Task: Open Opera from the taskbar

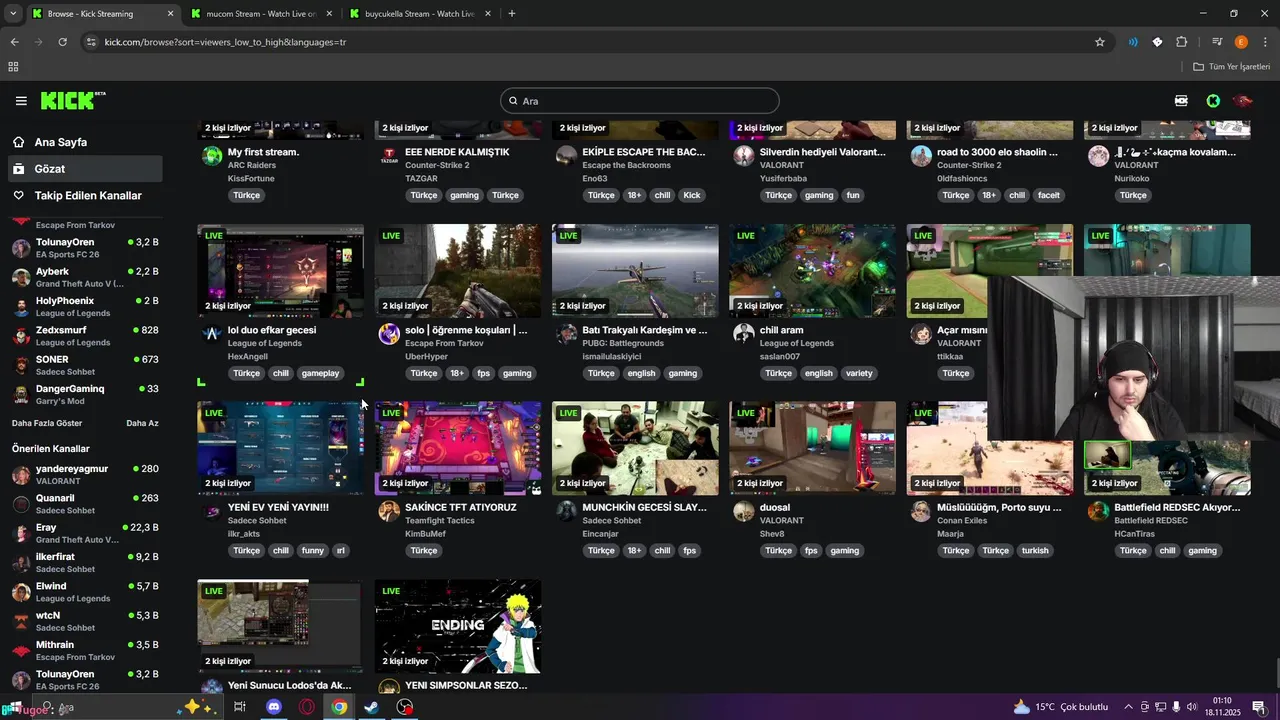Action: click(307, 707)
